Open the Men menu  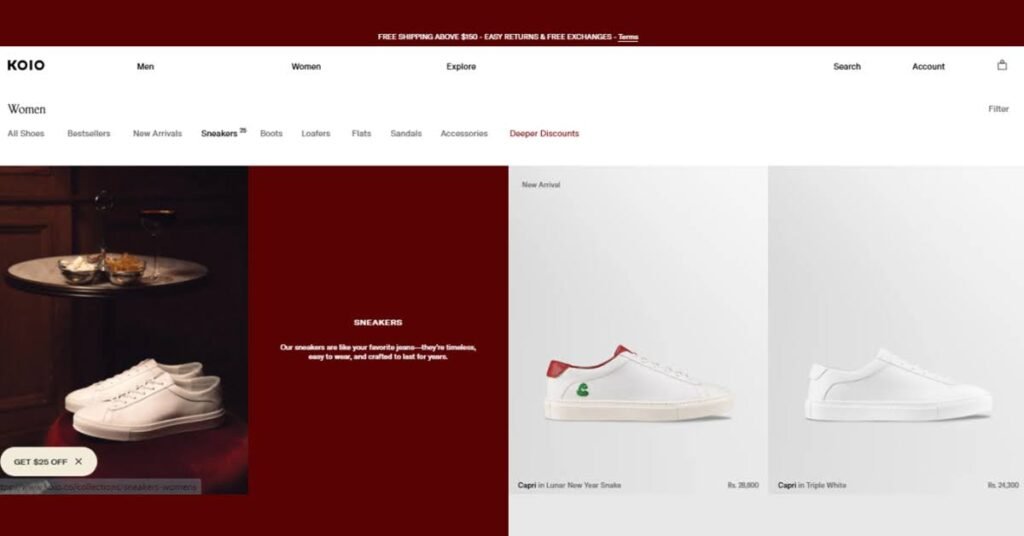click(x=145, y=67)
